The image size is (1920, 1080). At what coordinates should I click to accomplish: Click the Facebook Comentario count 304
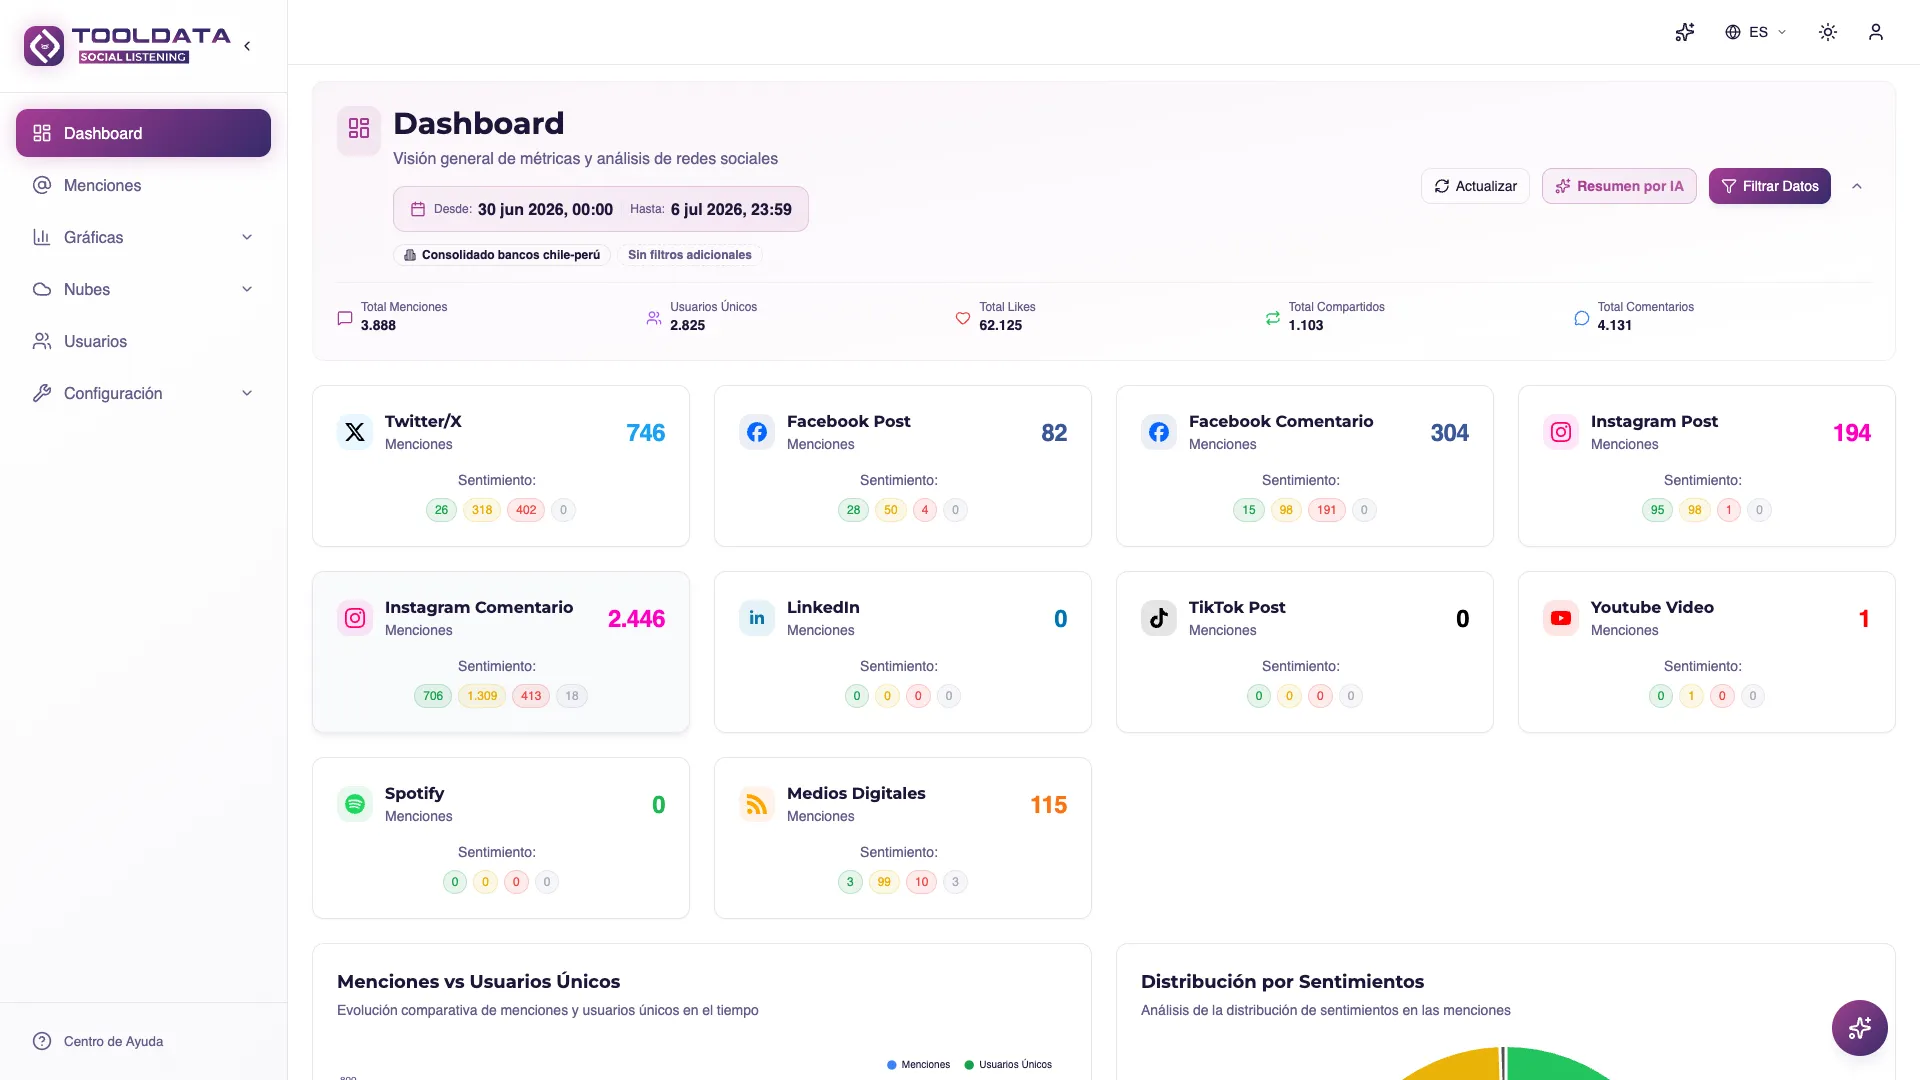[1449, 433]
